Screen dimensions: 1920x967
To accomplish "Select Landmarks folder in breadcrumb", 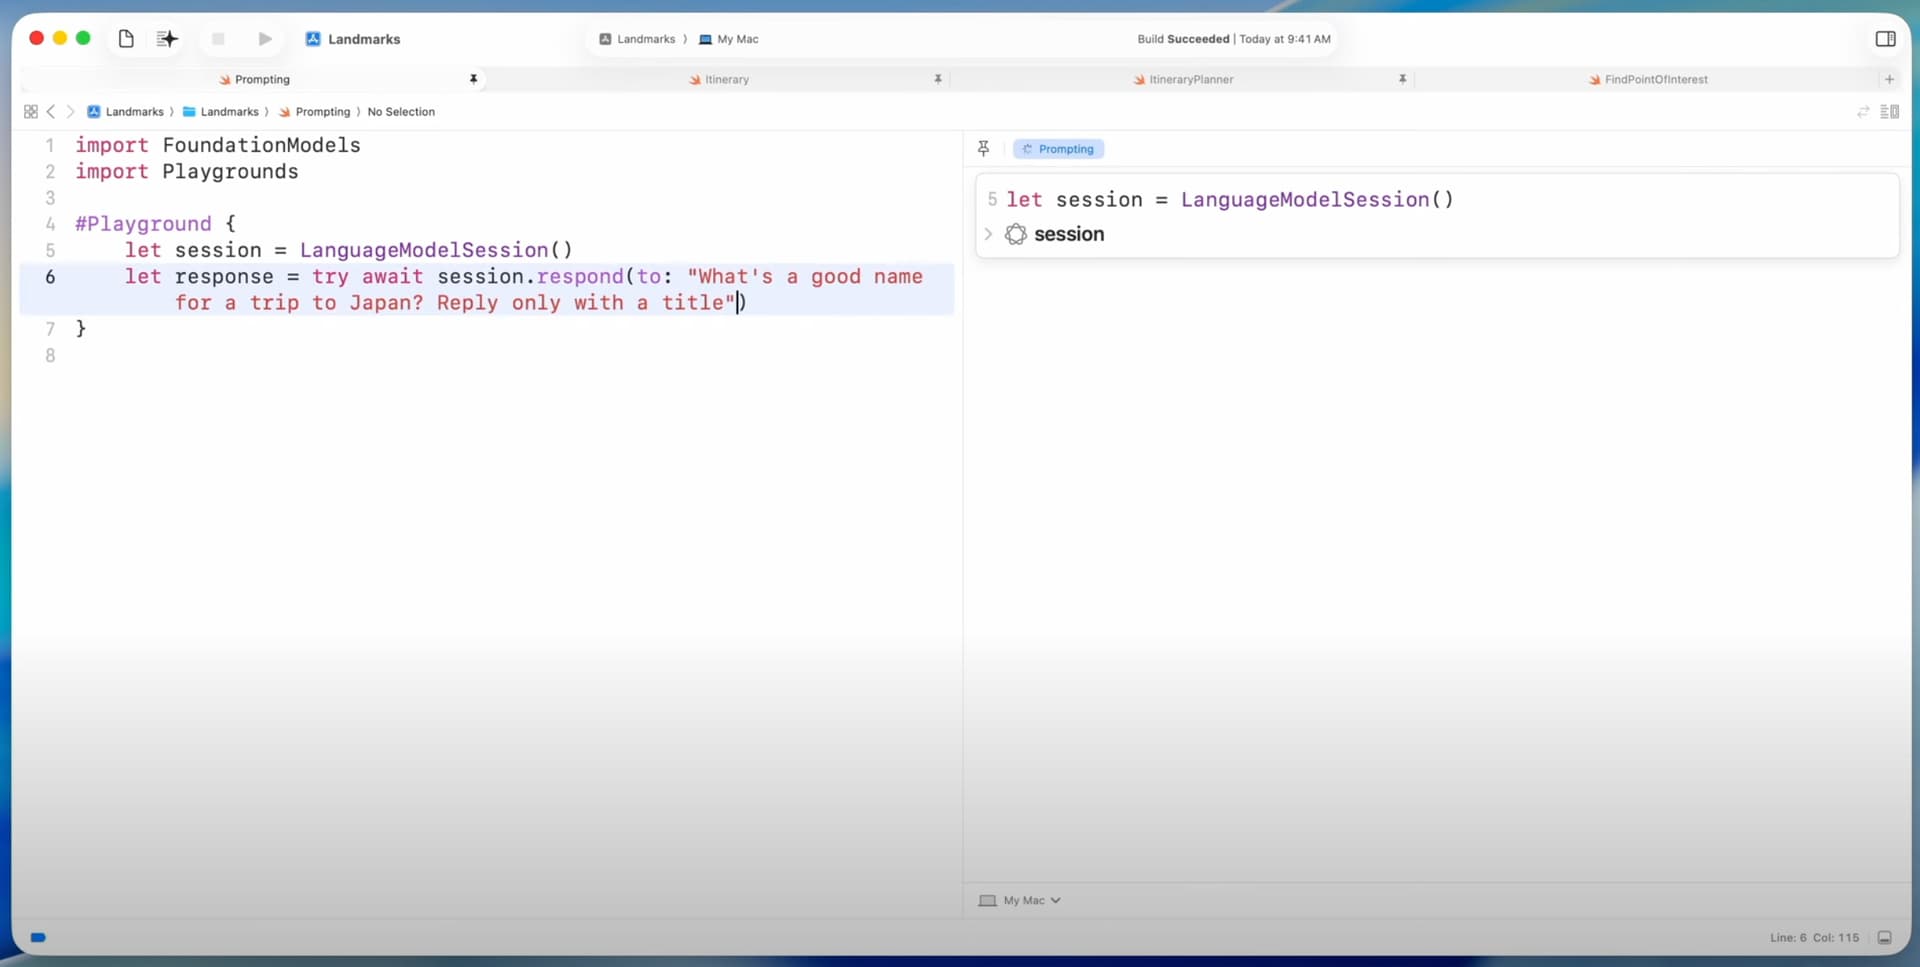I will (220, 112).
